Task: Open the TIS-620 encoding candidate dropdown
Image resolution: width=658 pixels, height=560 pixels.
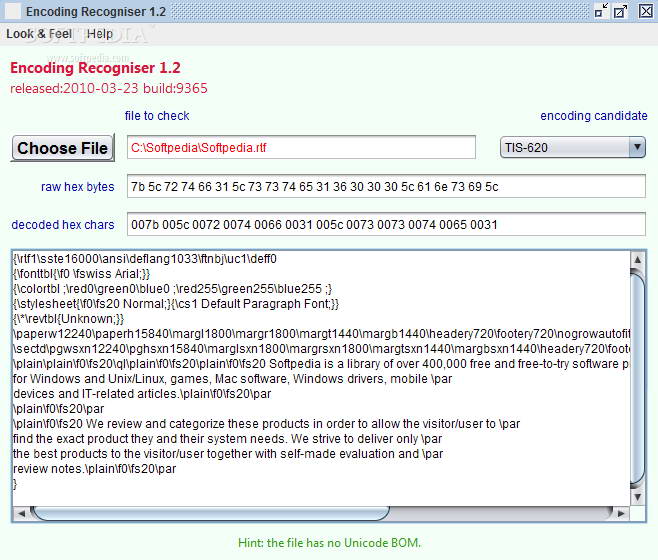Action: [x=572, y=147]
